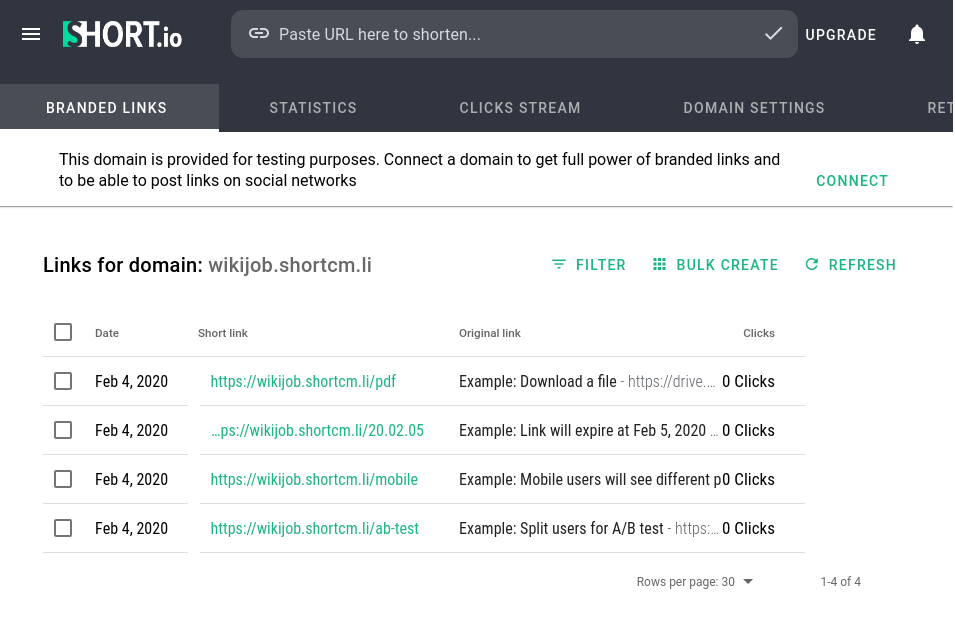Click the link icon in URL bar
955x630 pixels.
click(x=259, y=34)
